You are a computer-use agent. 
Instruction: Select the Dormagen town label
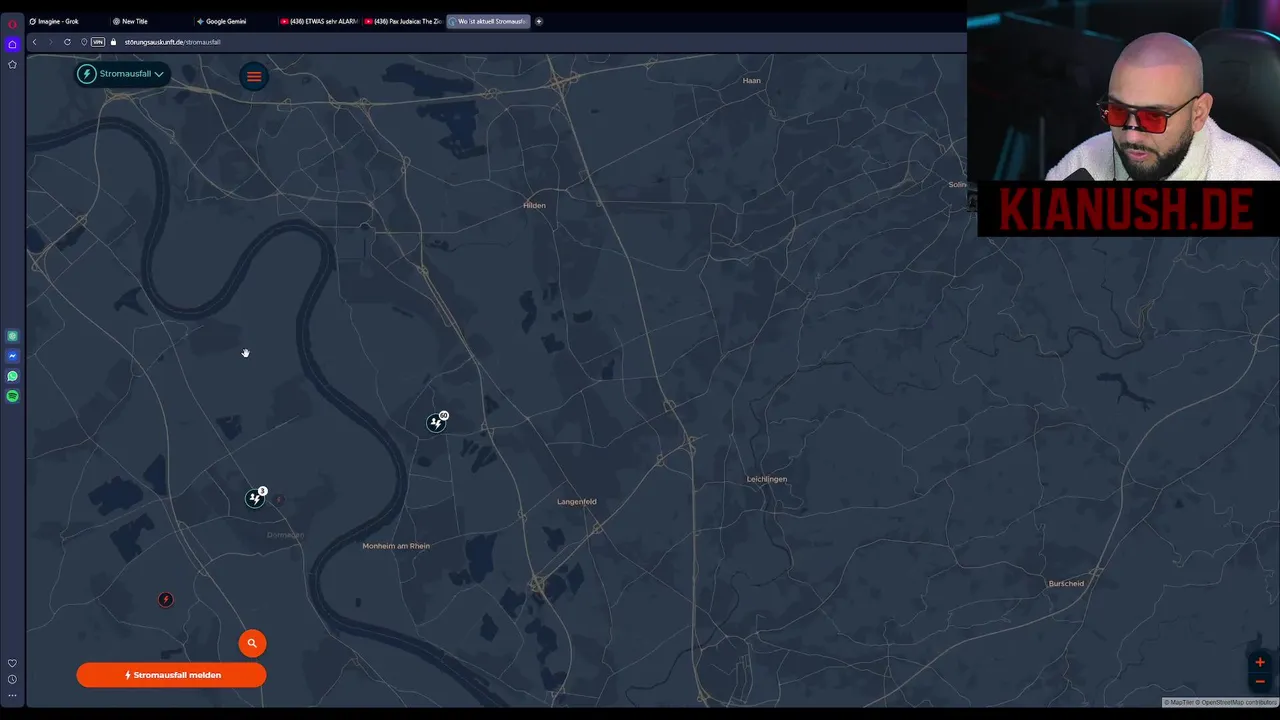(x=285, y=535)
